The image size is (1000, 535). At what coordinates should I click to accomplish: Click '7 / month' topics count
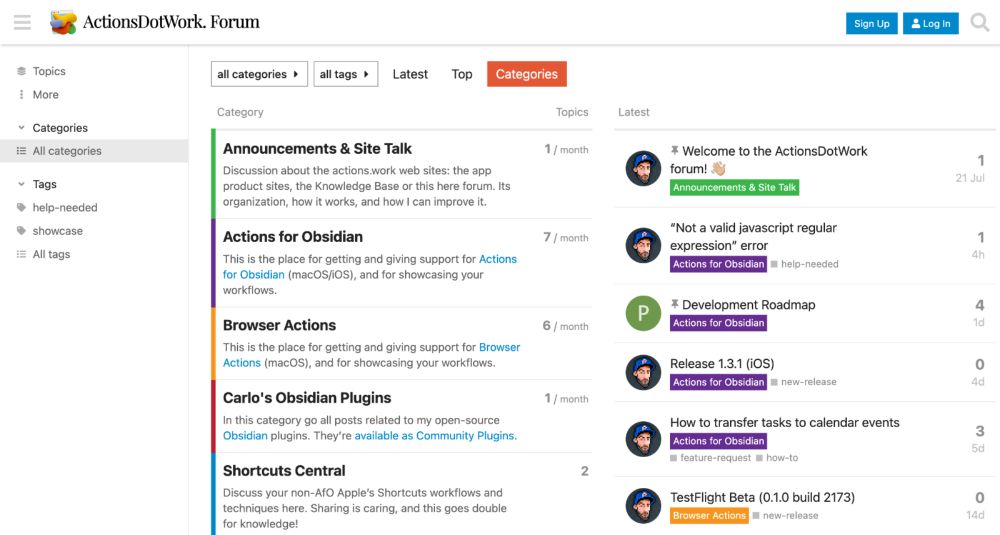pyautogui.click(x=566, y=237)
